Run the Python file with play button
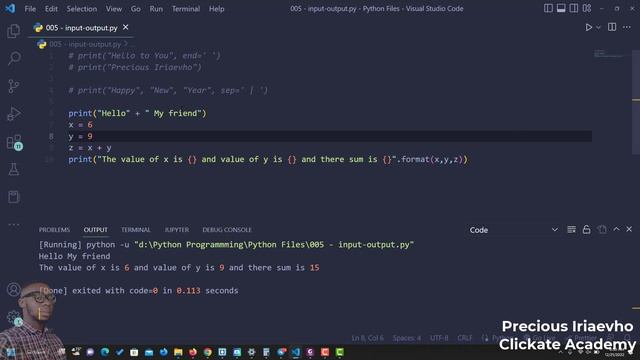 (x=589, y=27)
